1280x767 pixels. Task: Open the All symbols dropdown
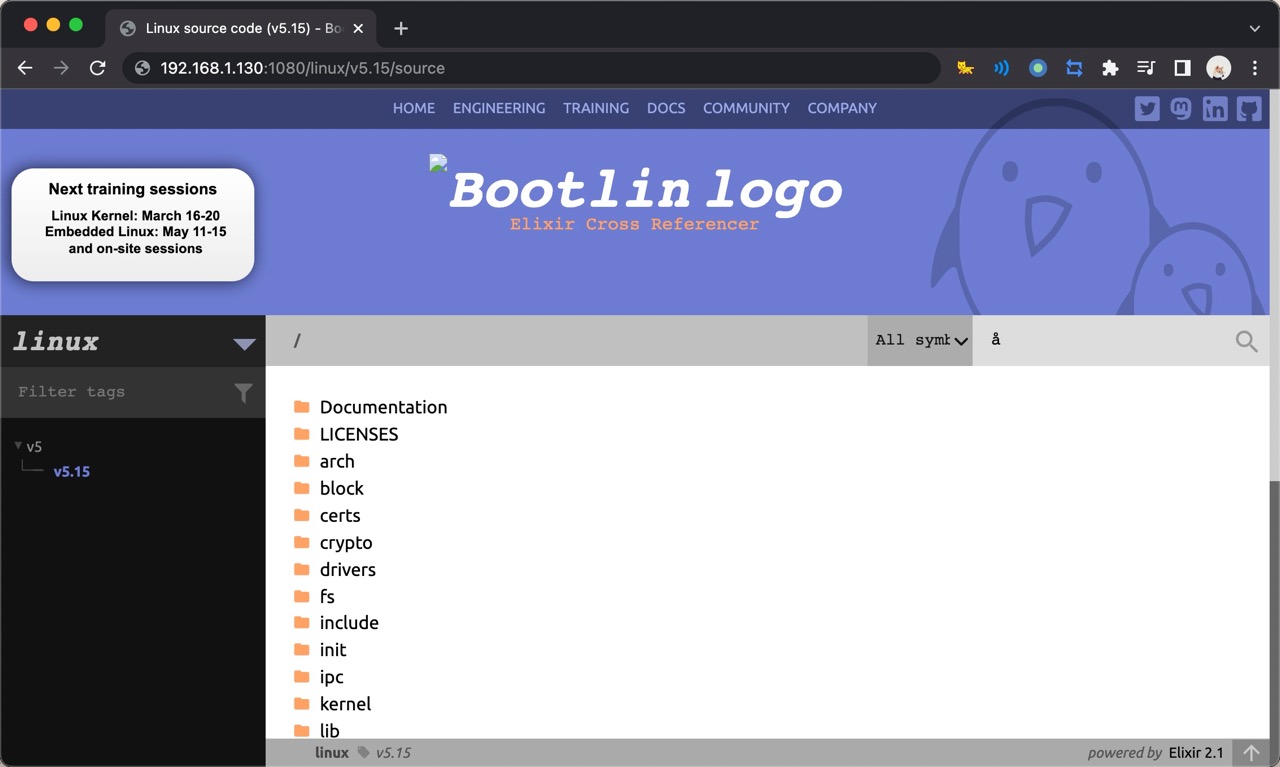919,340
